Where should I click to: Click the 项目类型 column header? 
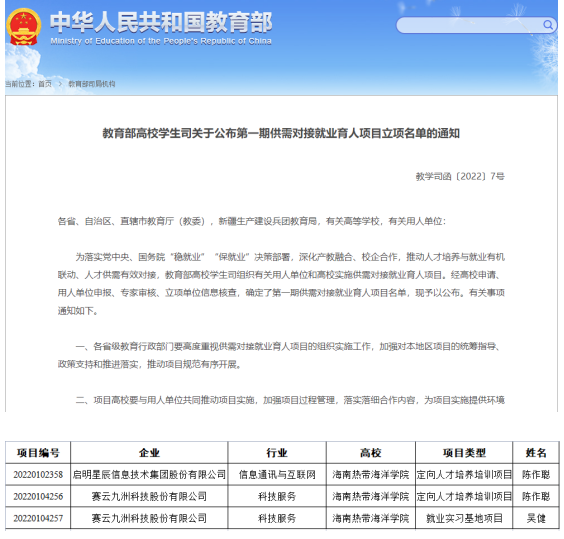(464, 453)
